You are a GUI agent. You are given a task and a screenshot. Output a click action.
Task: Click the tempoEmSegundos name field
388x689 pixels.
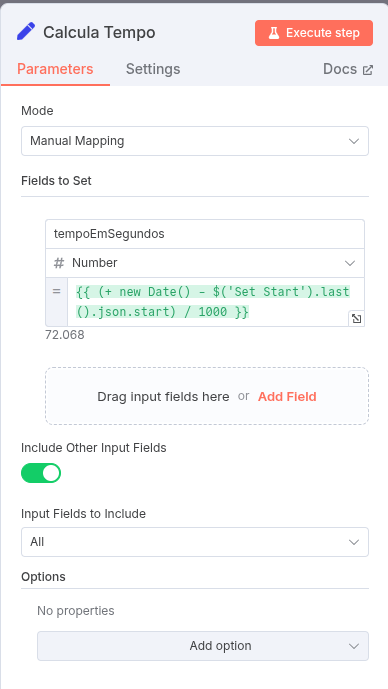(205, 234)
